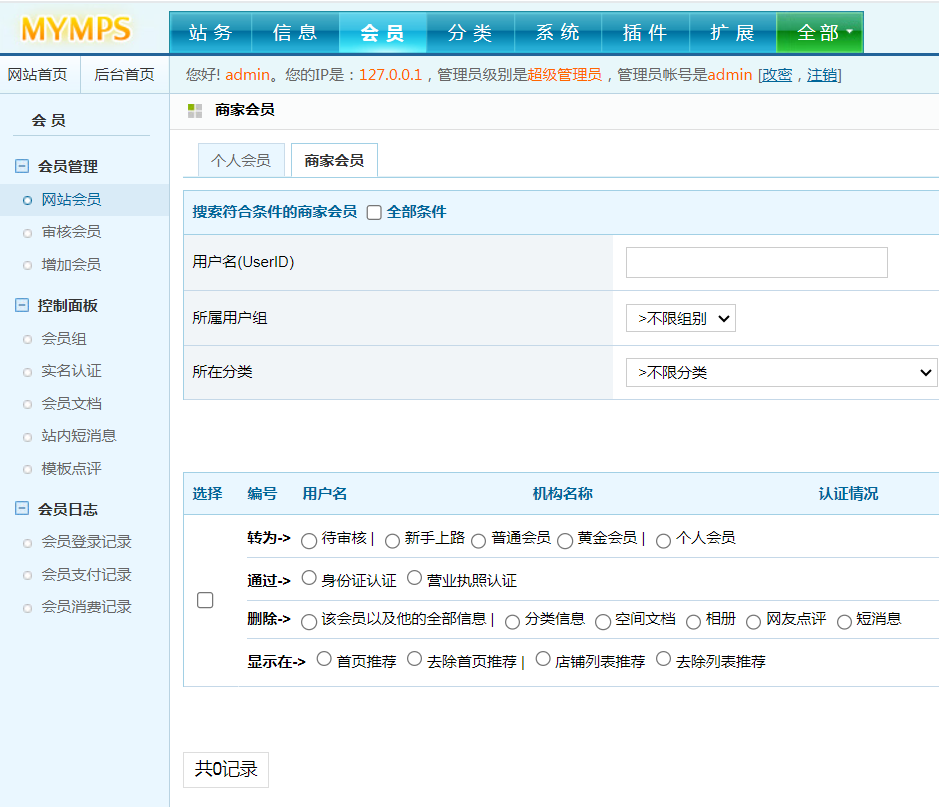Select the 待审核 radio button

[309, 541]
